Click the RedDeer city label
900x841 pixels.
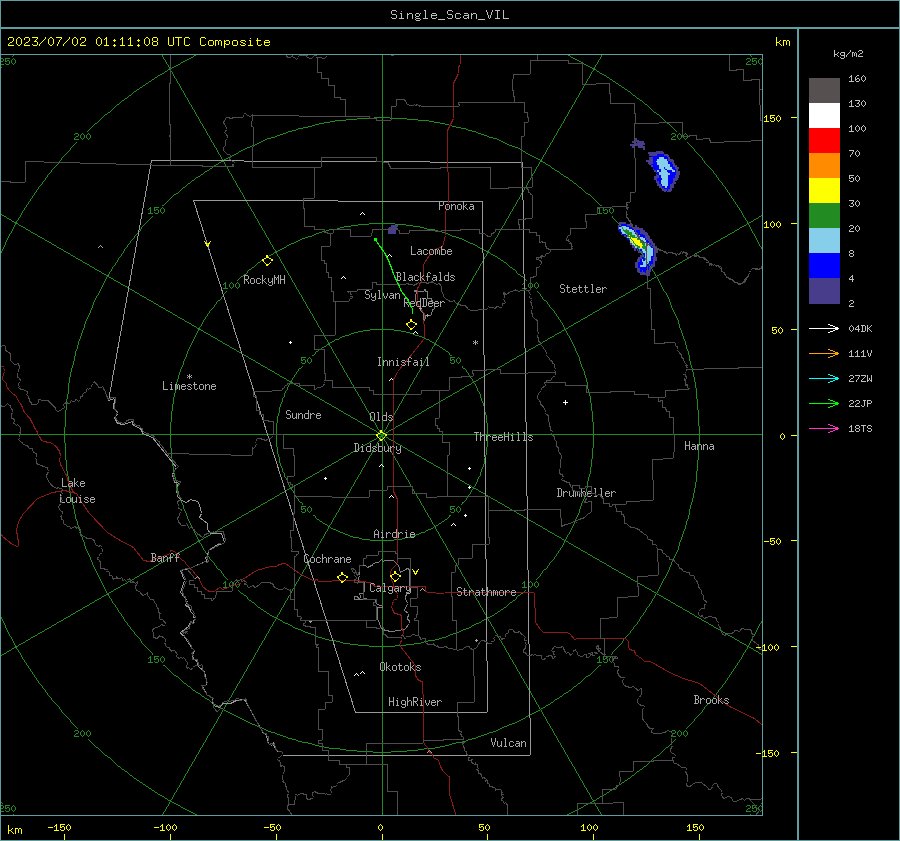coord(424,303)
